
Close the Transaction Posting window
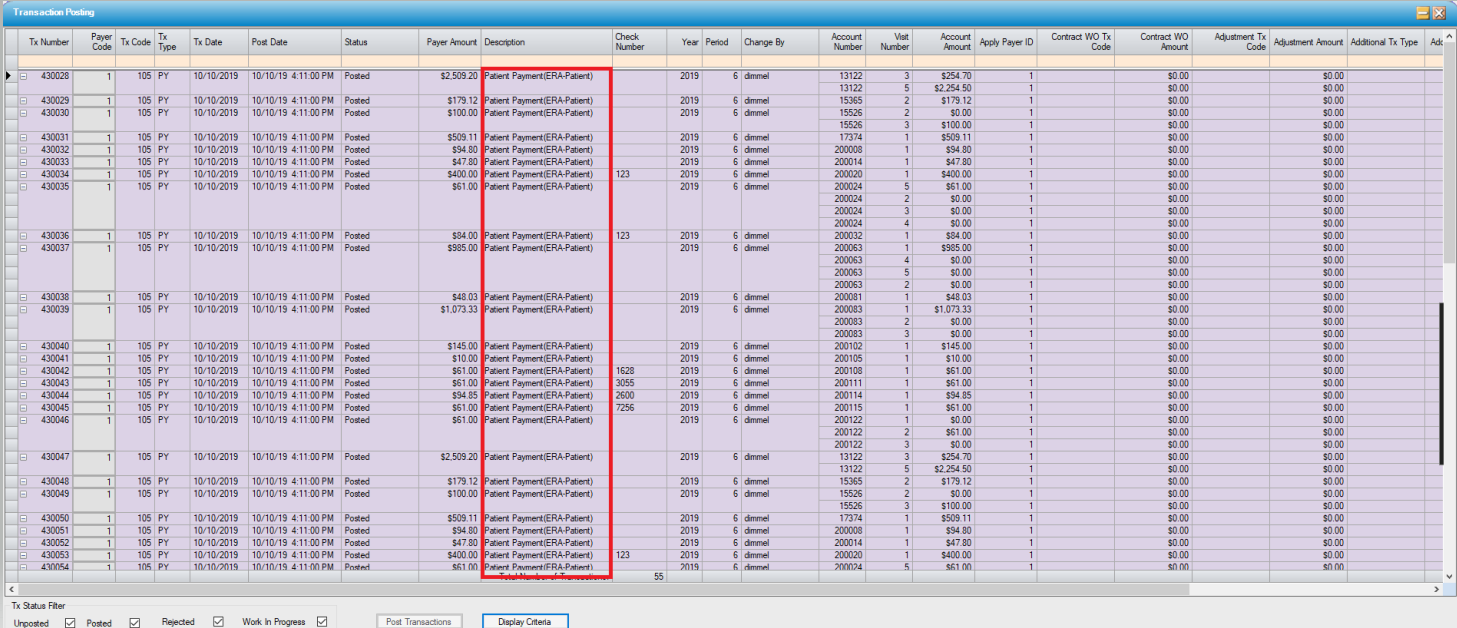point(1439,13)
